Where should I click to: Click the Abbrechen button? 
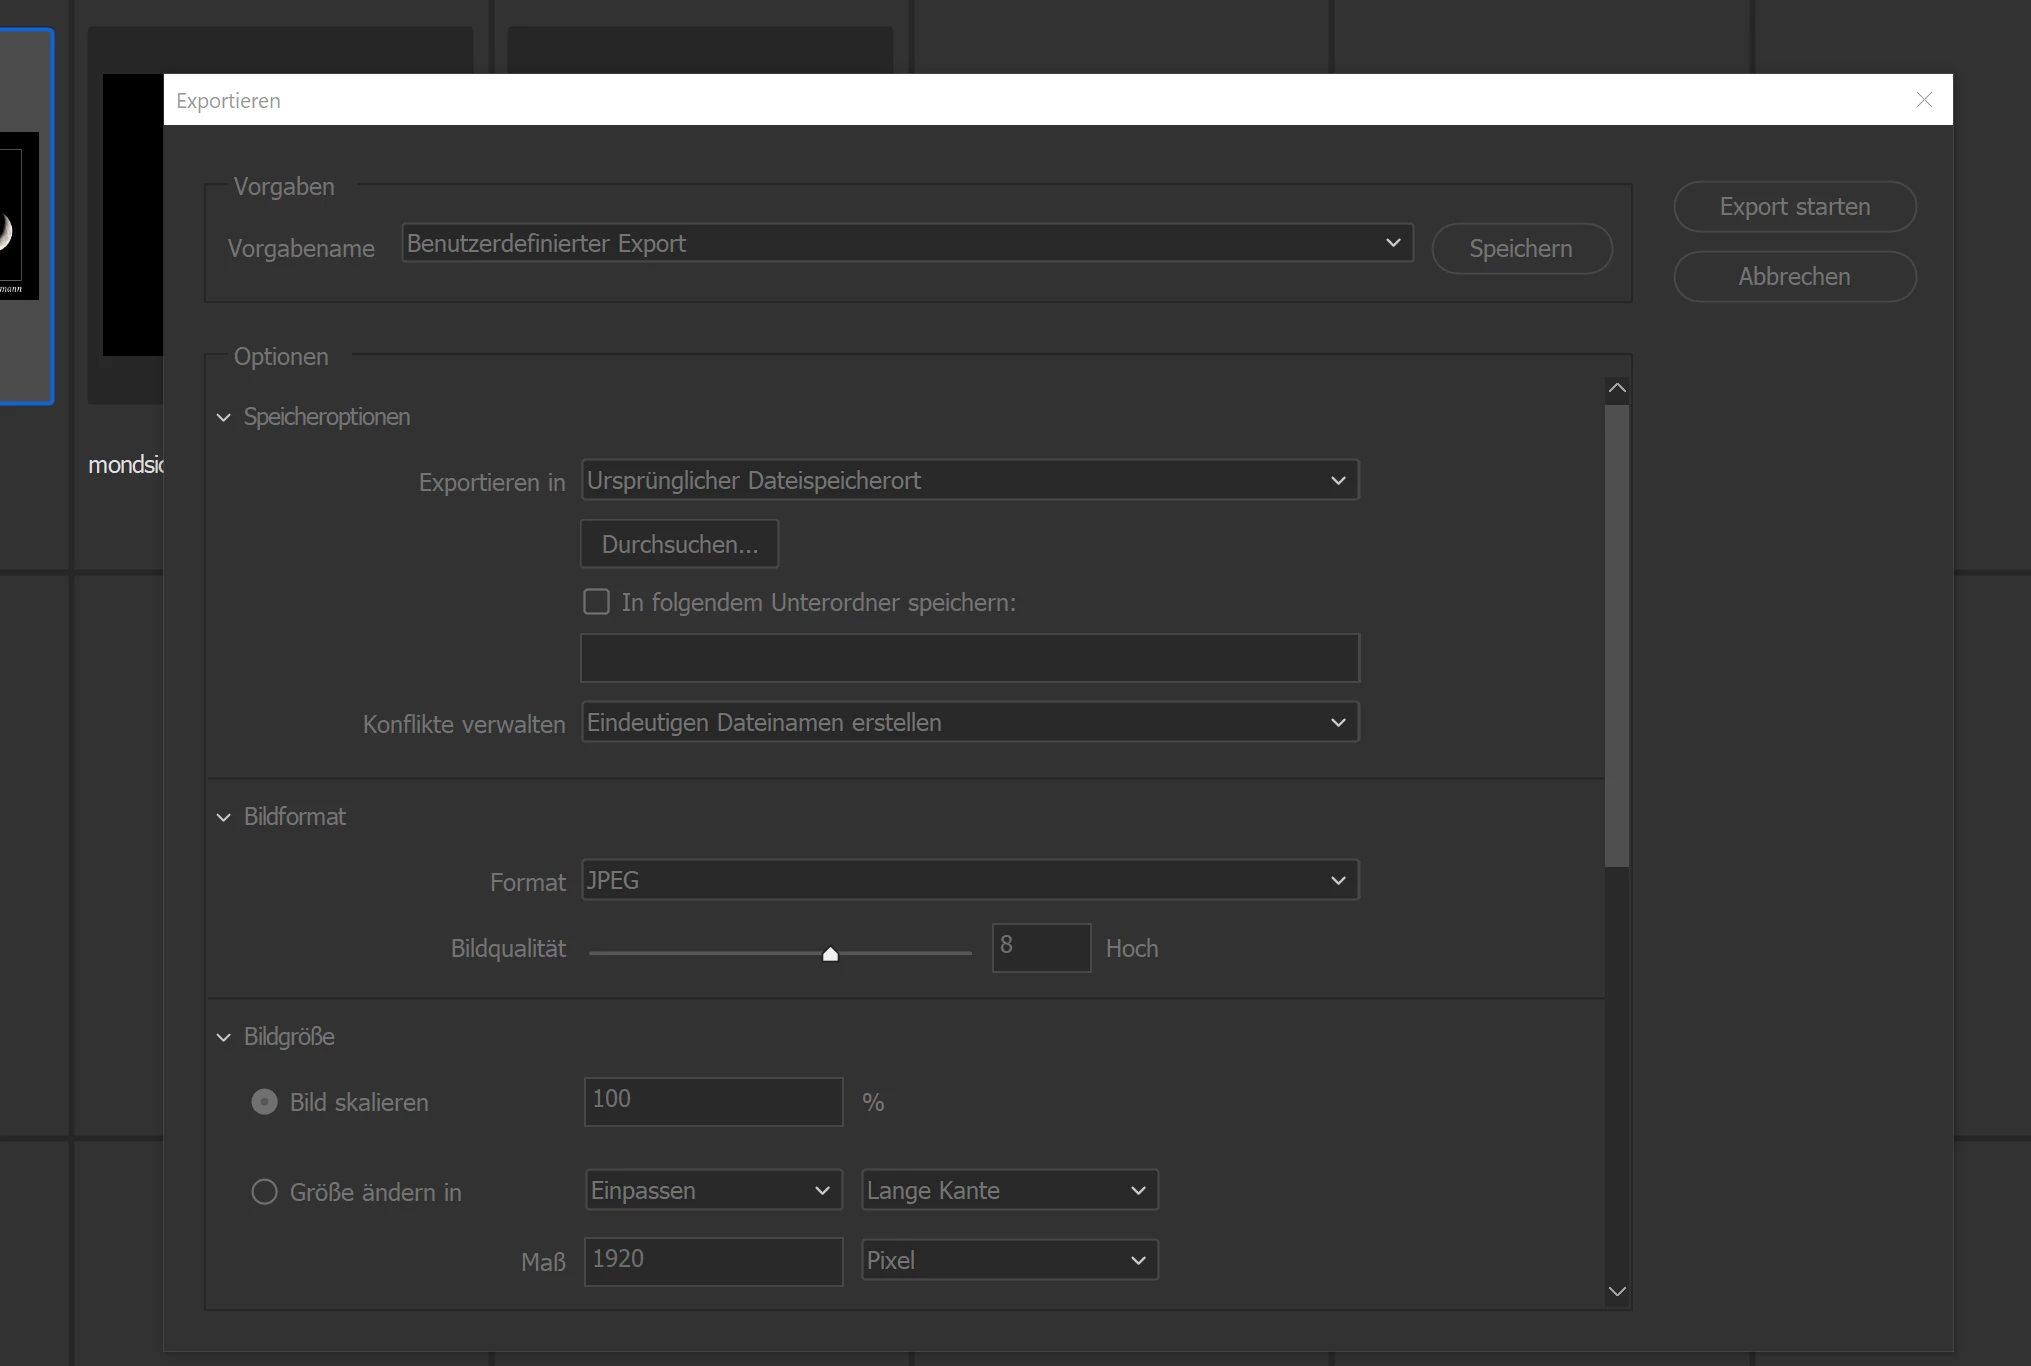[x=1794, y=277]
